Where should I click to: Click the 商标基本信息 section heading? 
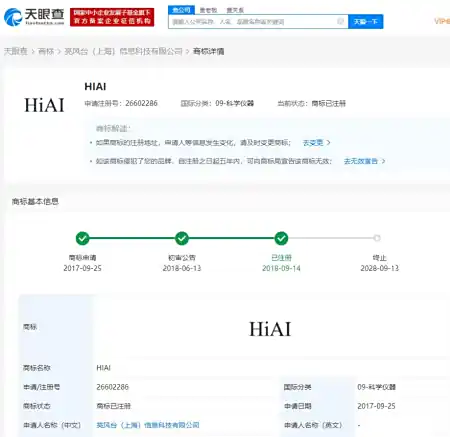pos(35,201)
